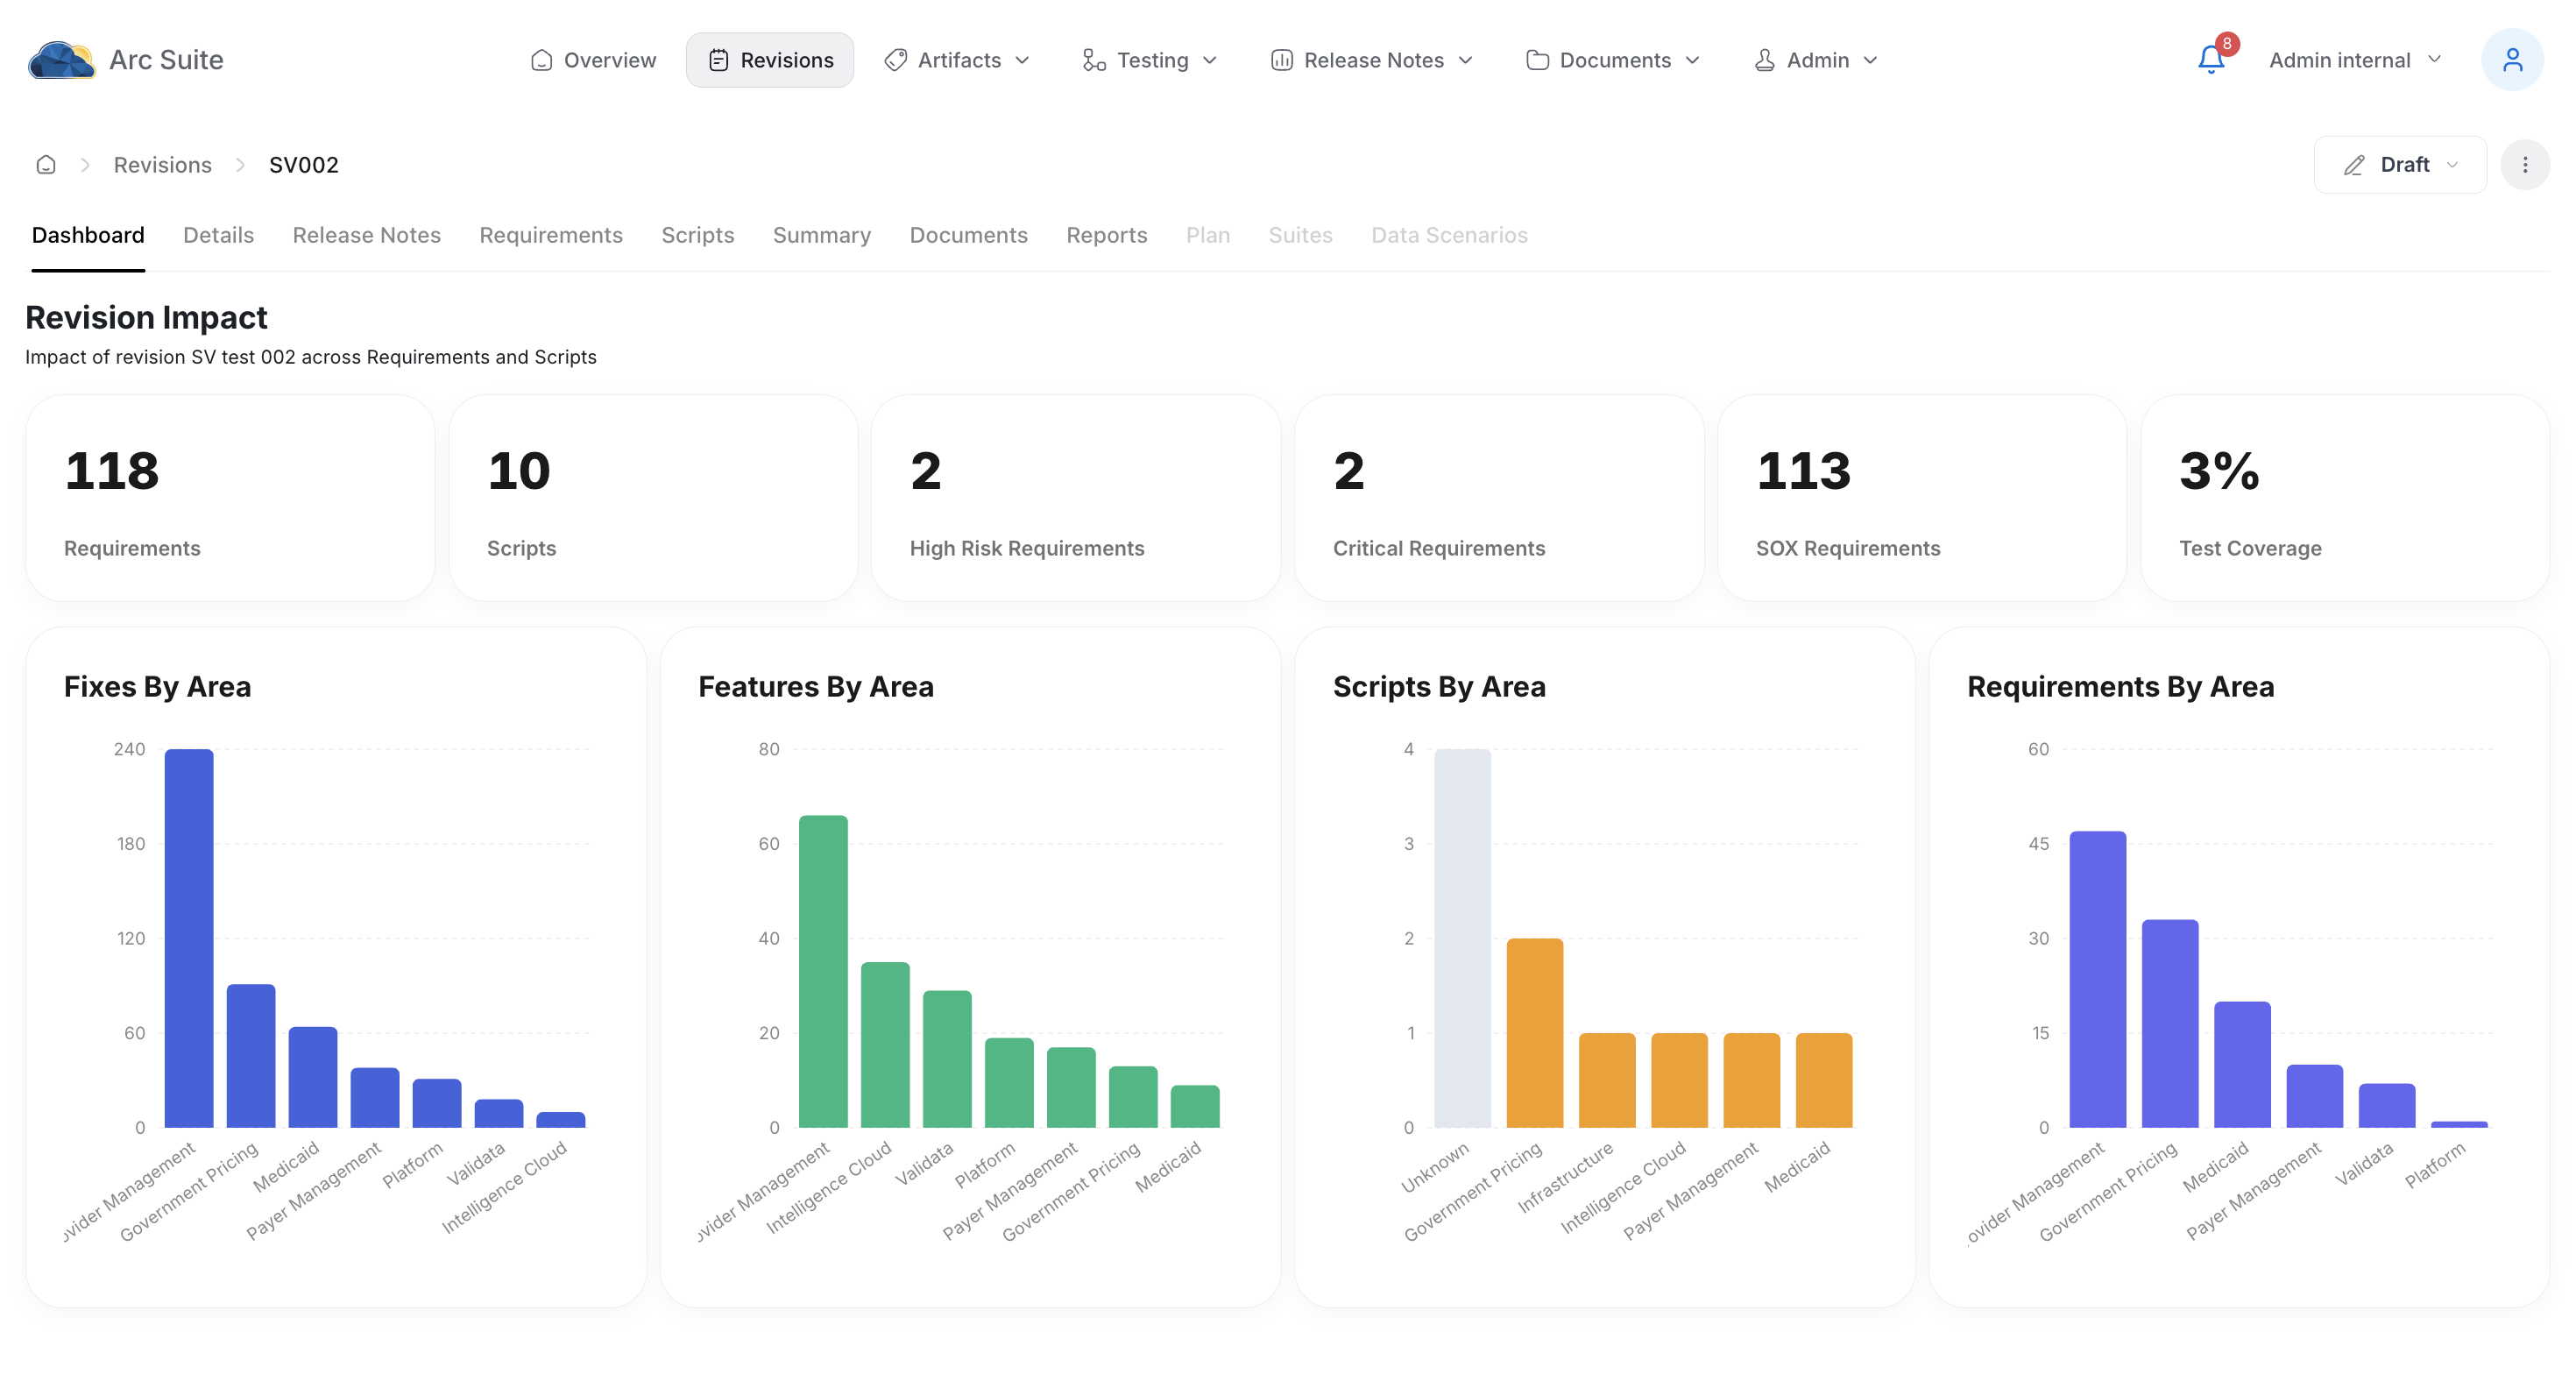
Task: Expand the Artifacts dropdown chevron
Action: pyautogui.click(x=1022, y=60)
